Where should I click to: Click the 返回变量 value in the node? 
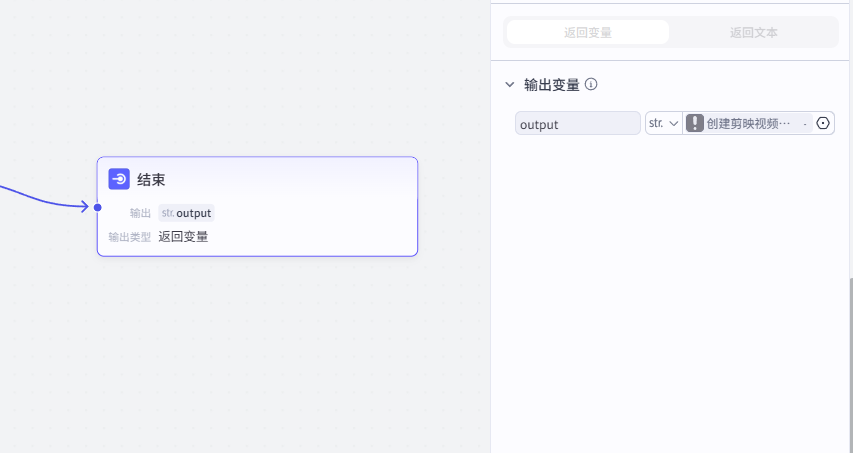(183, 237)
